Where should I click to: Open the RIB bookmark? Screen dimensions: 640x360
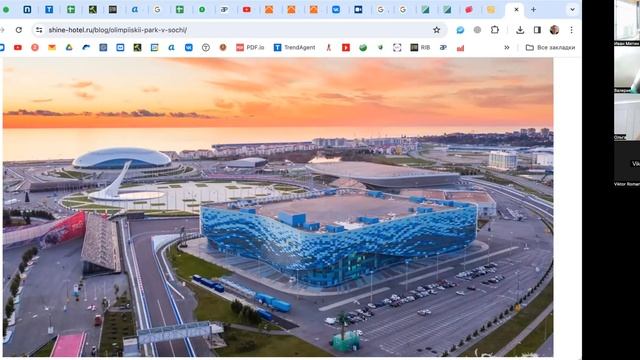[420, 48]
